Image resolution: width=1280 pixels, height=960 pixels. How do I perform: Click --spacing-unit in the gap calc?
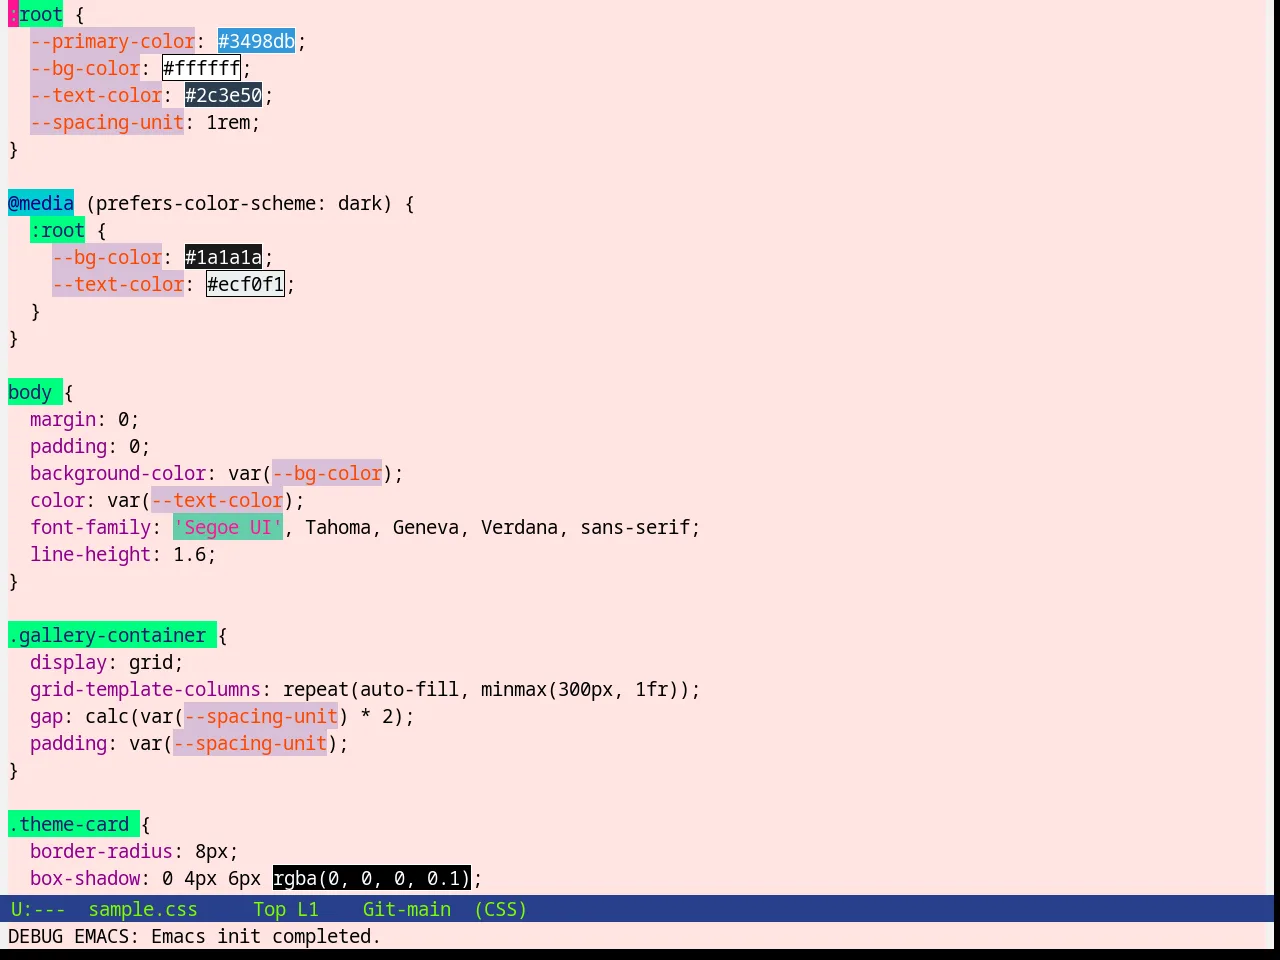point(261,716)
